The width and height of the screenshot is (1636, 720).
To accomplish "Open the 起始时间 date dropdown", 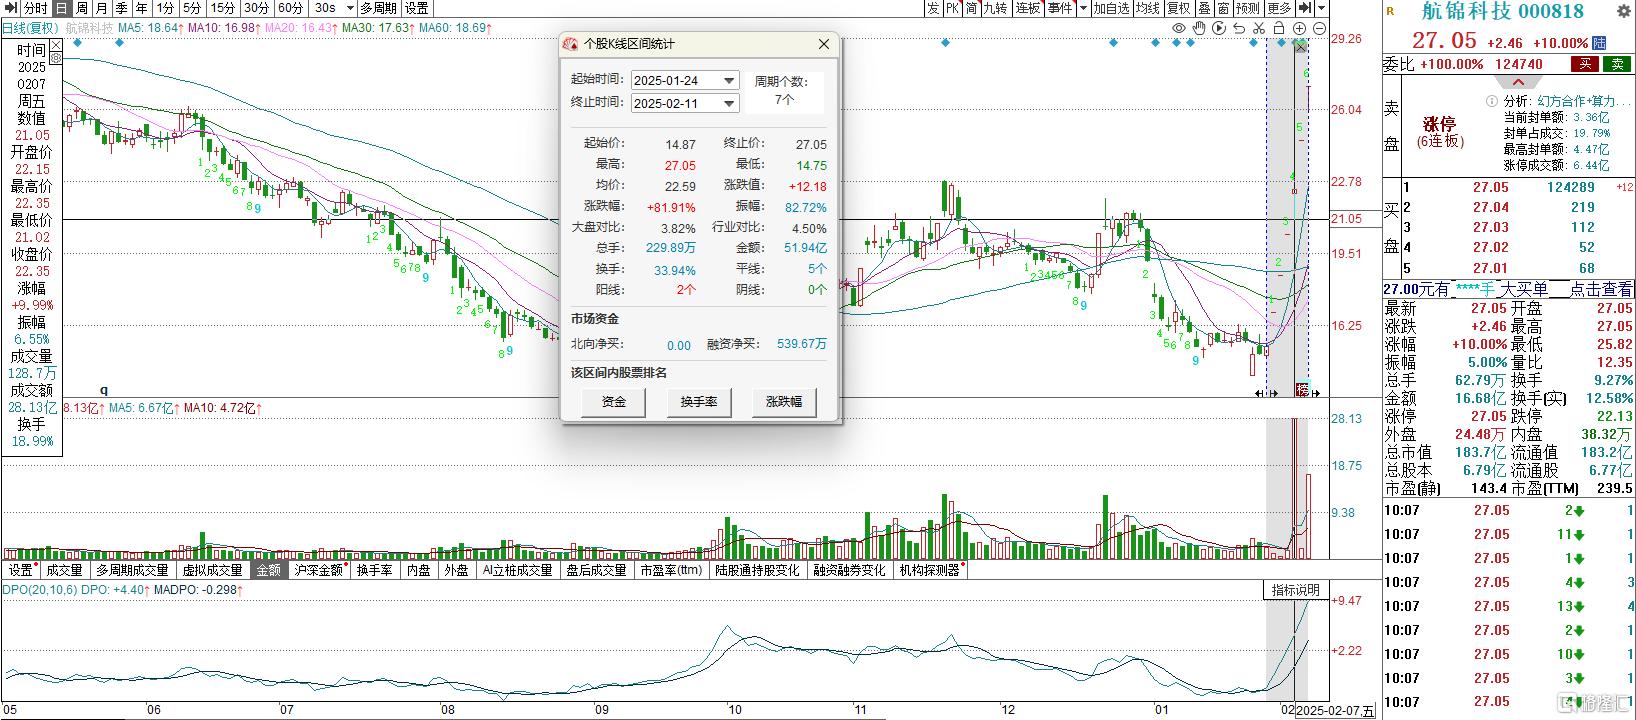I will (729, 80).
